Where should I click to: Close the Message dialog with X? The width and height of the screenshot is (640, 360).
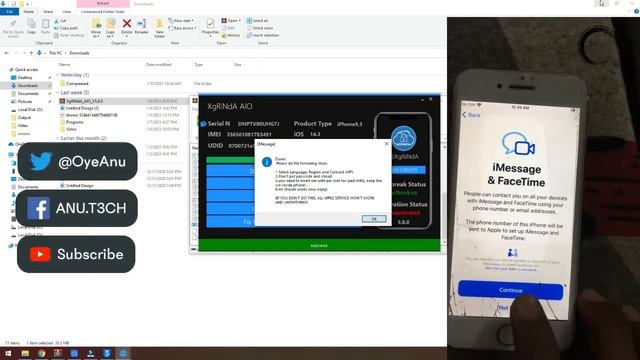(x=387, y=144)
